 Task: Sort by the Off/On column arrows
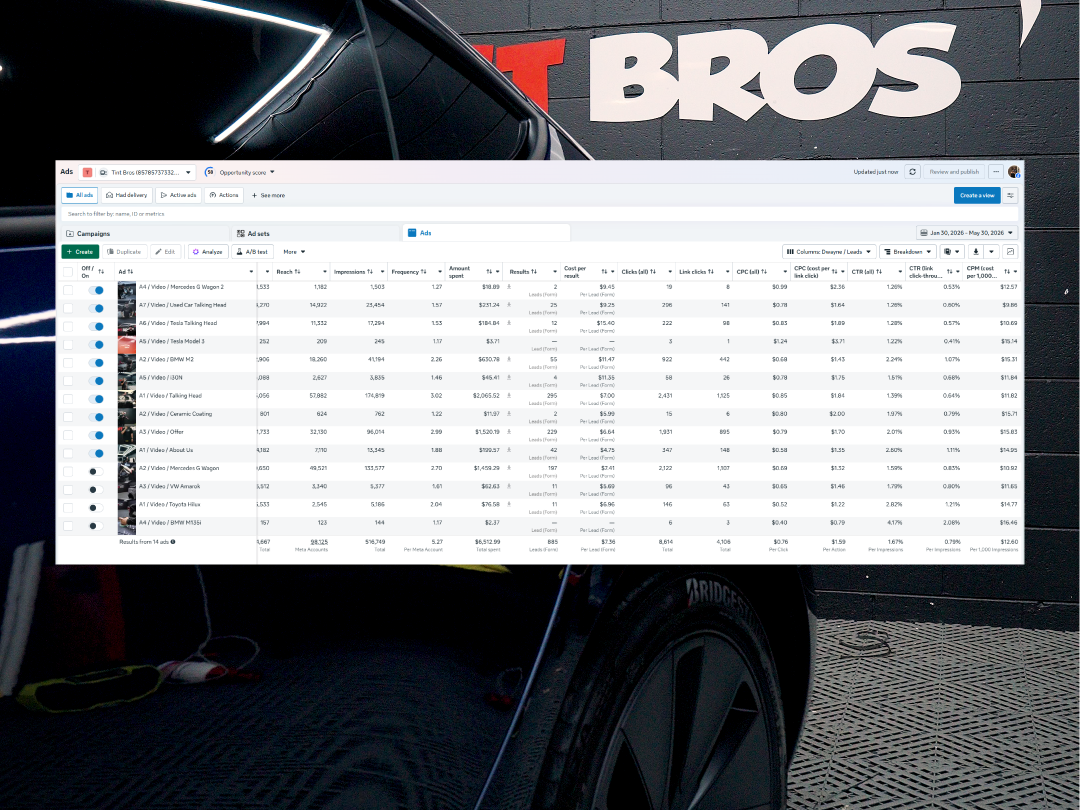(x=101, y=271)
